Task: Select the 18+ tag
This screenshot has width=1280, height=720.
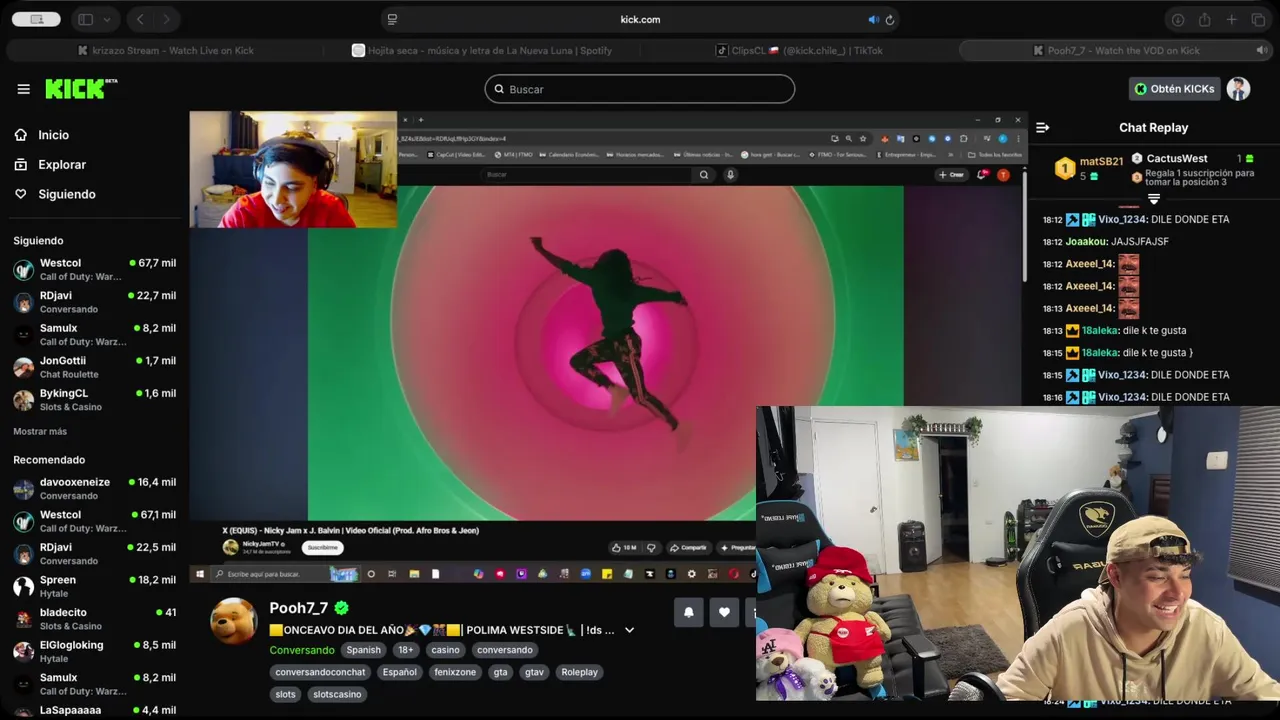Action: [x=405, y=650]
